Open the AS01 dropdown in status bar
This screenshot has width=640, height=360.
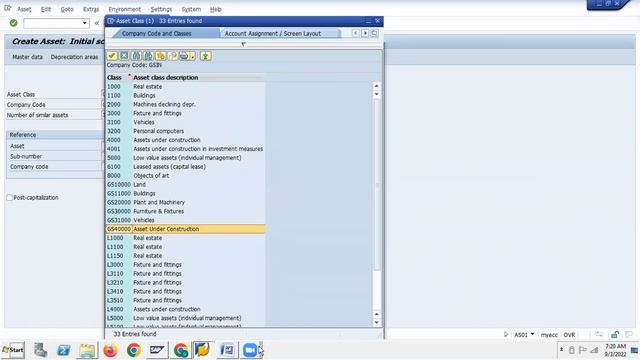tap(532, 334)
